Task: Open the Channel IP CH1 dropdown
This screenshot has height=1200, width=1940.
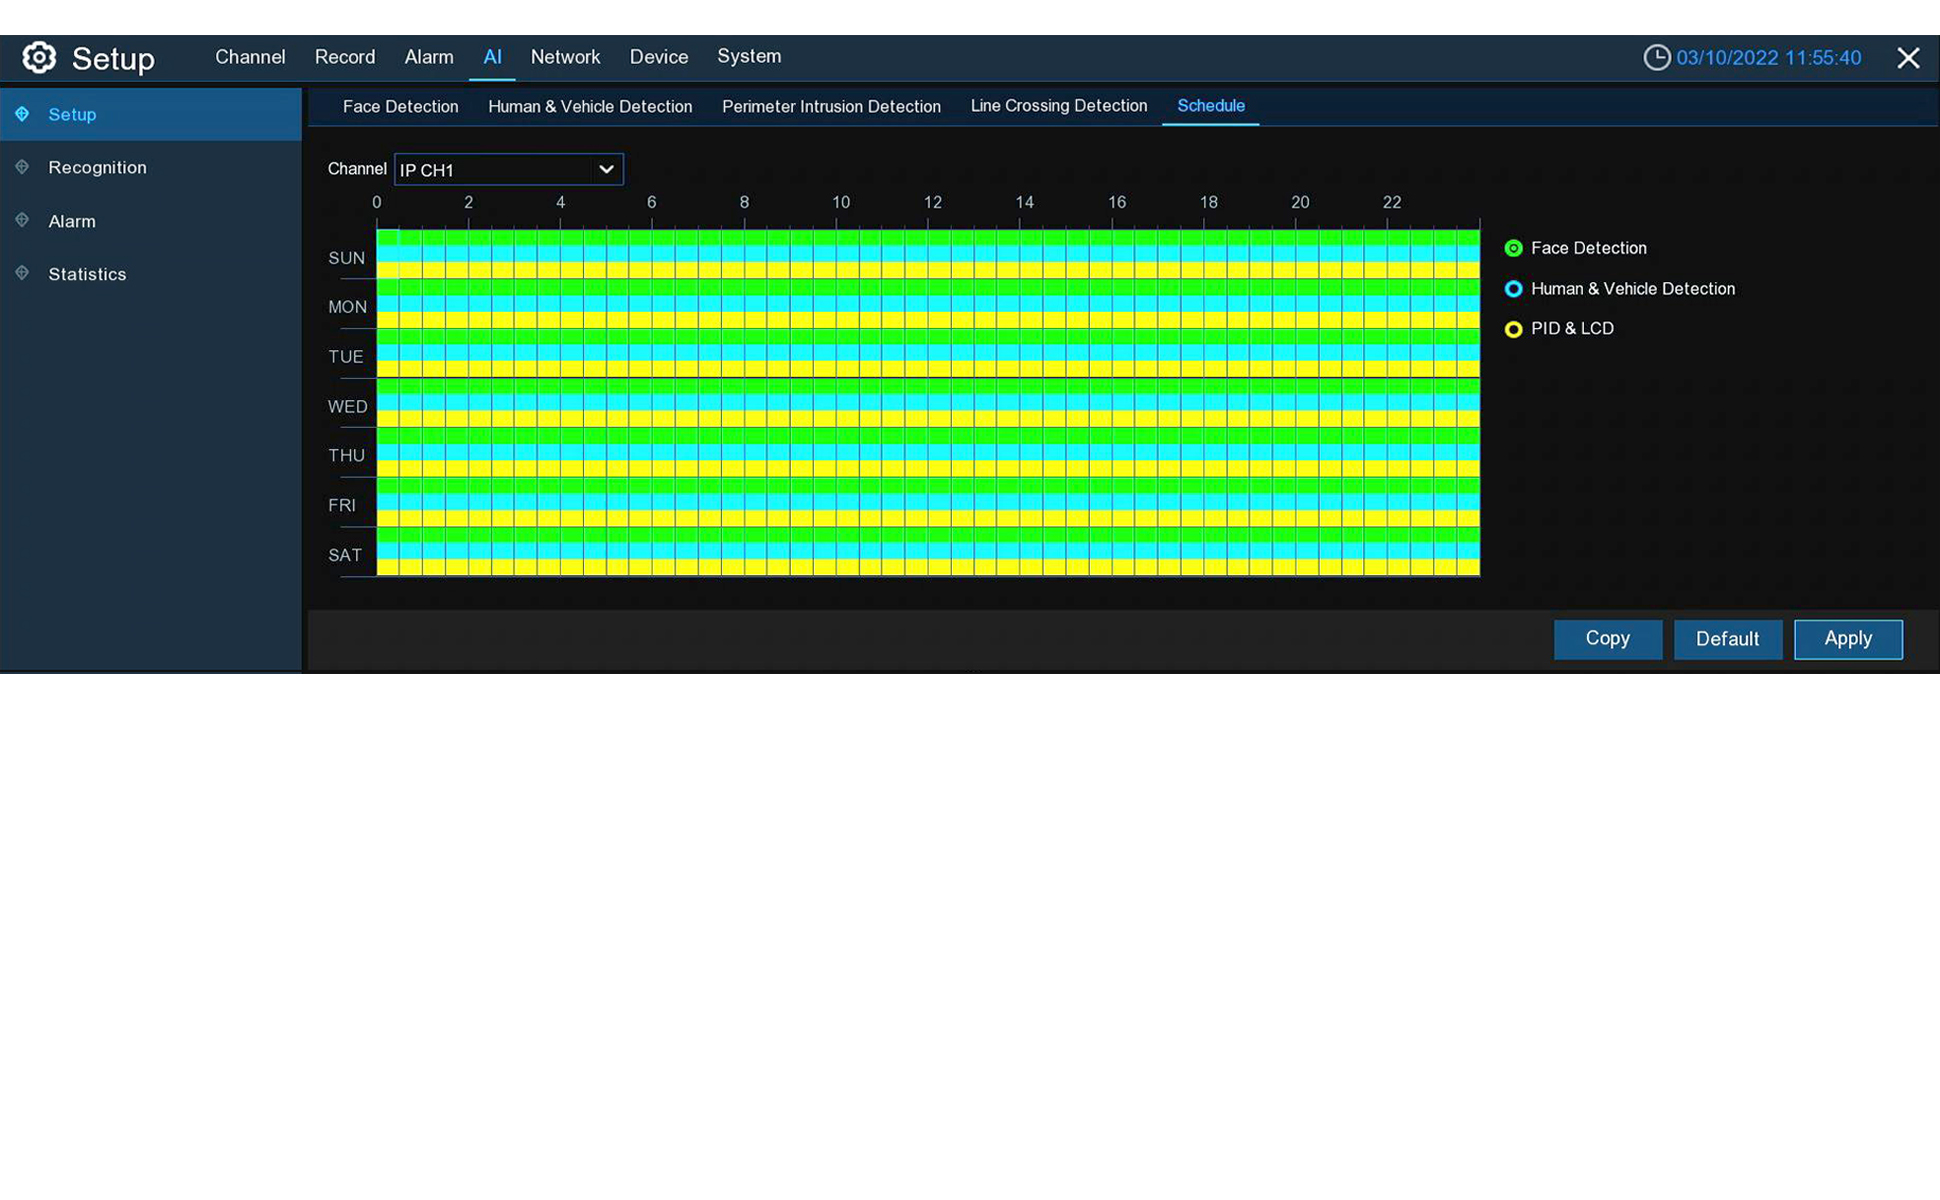Action: point(508,169)
